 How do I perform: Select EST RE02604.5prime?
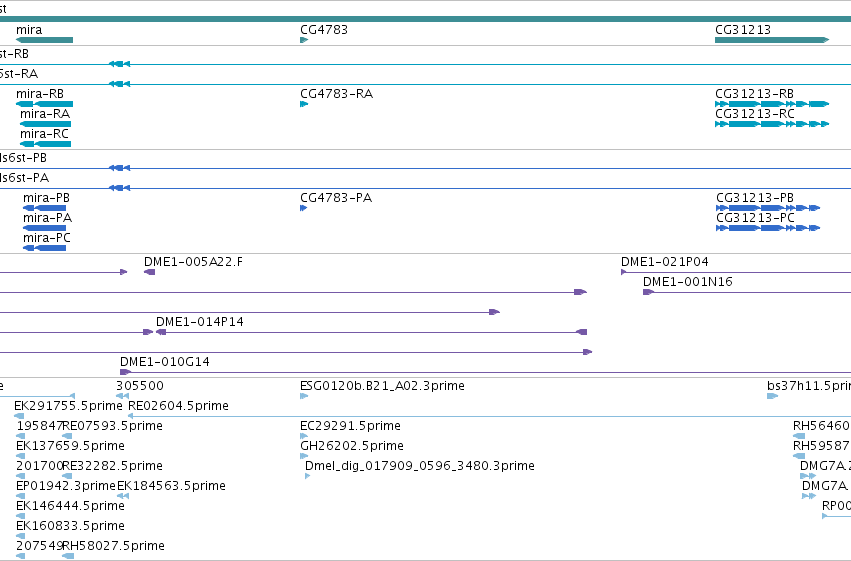point(490,416)
